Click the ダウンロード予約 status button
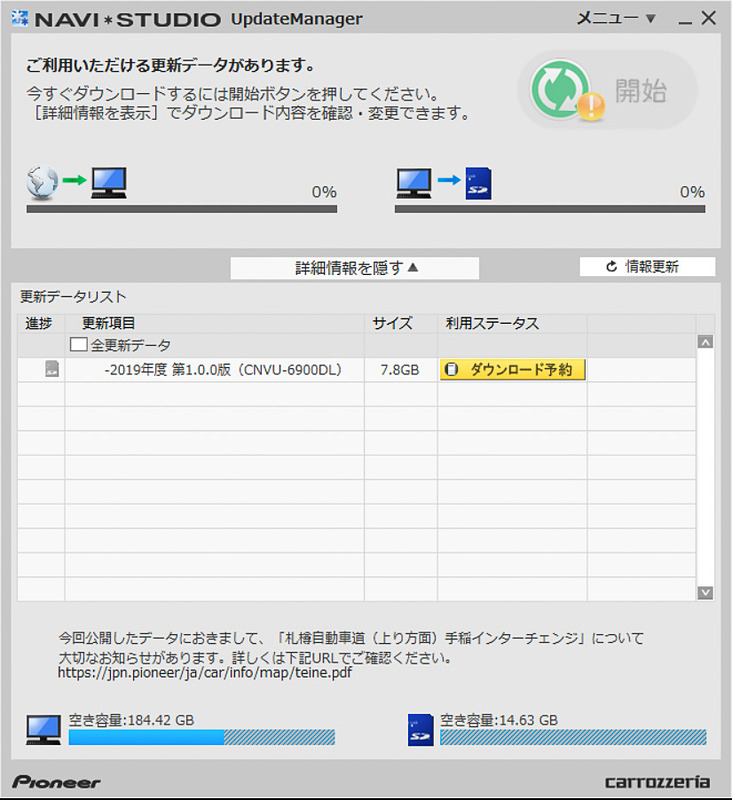The height and width of the screenshot is (800, 732). pyautogui.click(x=513, y=369)
